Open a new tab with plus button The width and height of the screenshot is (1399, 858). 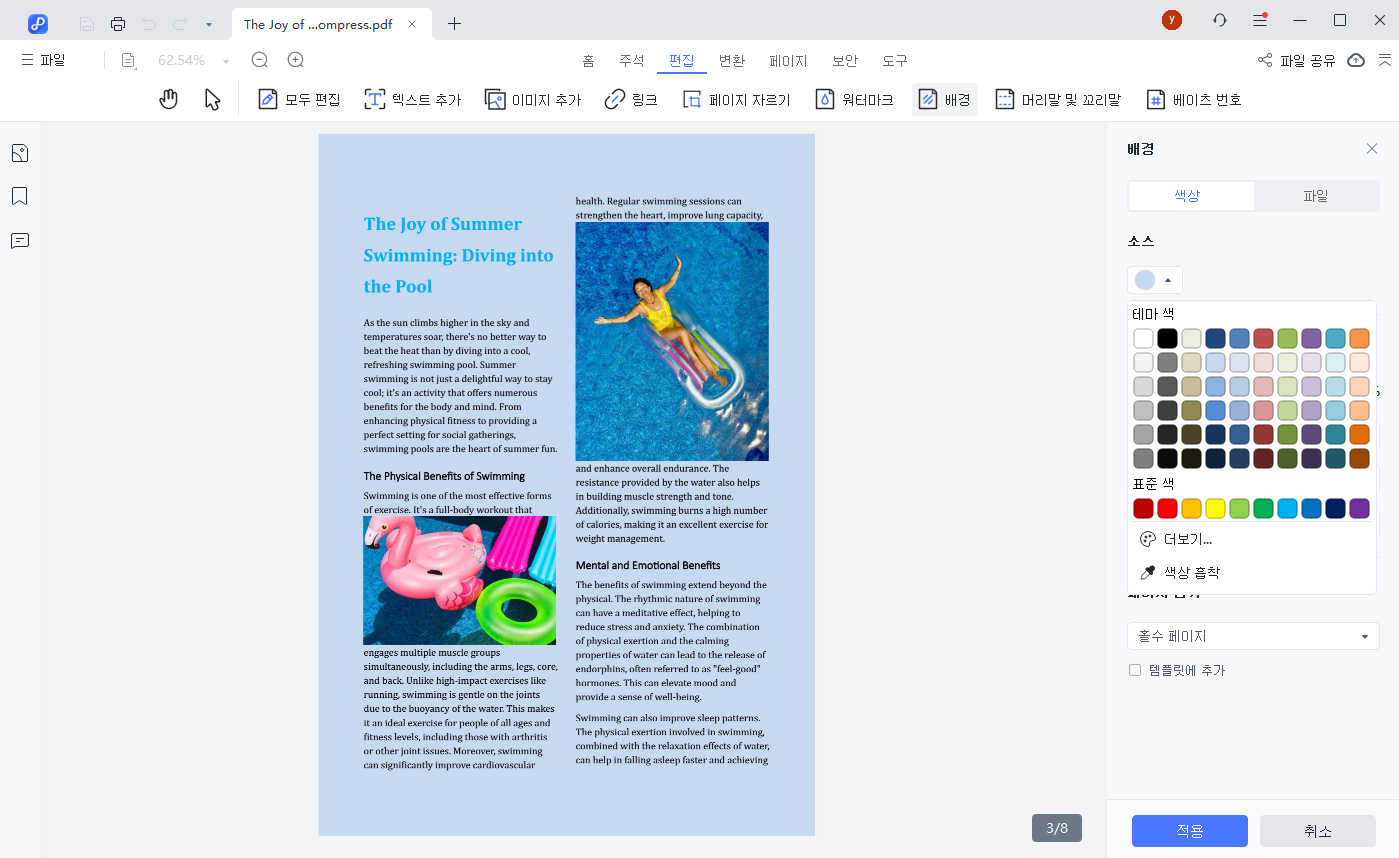tap(455, 23)
